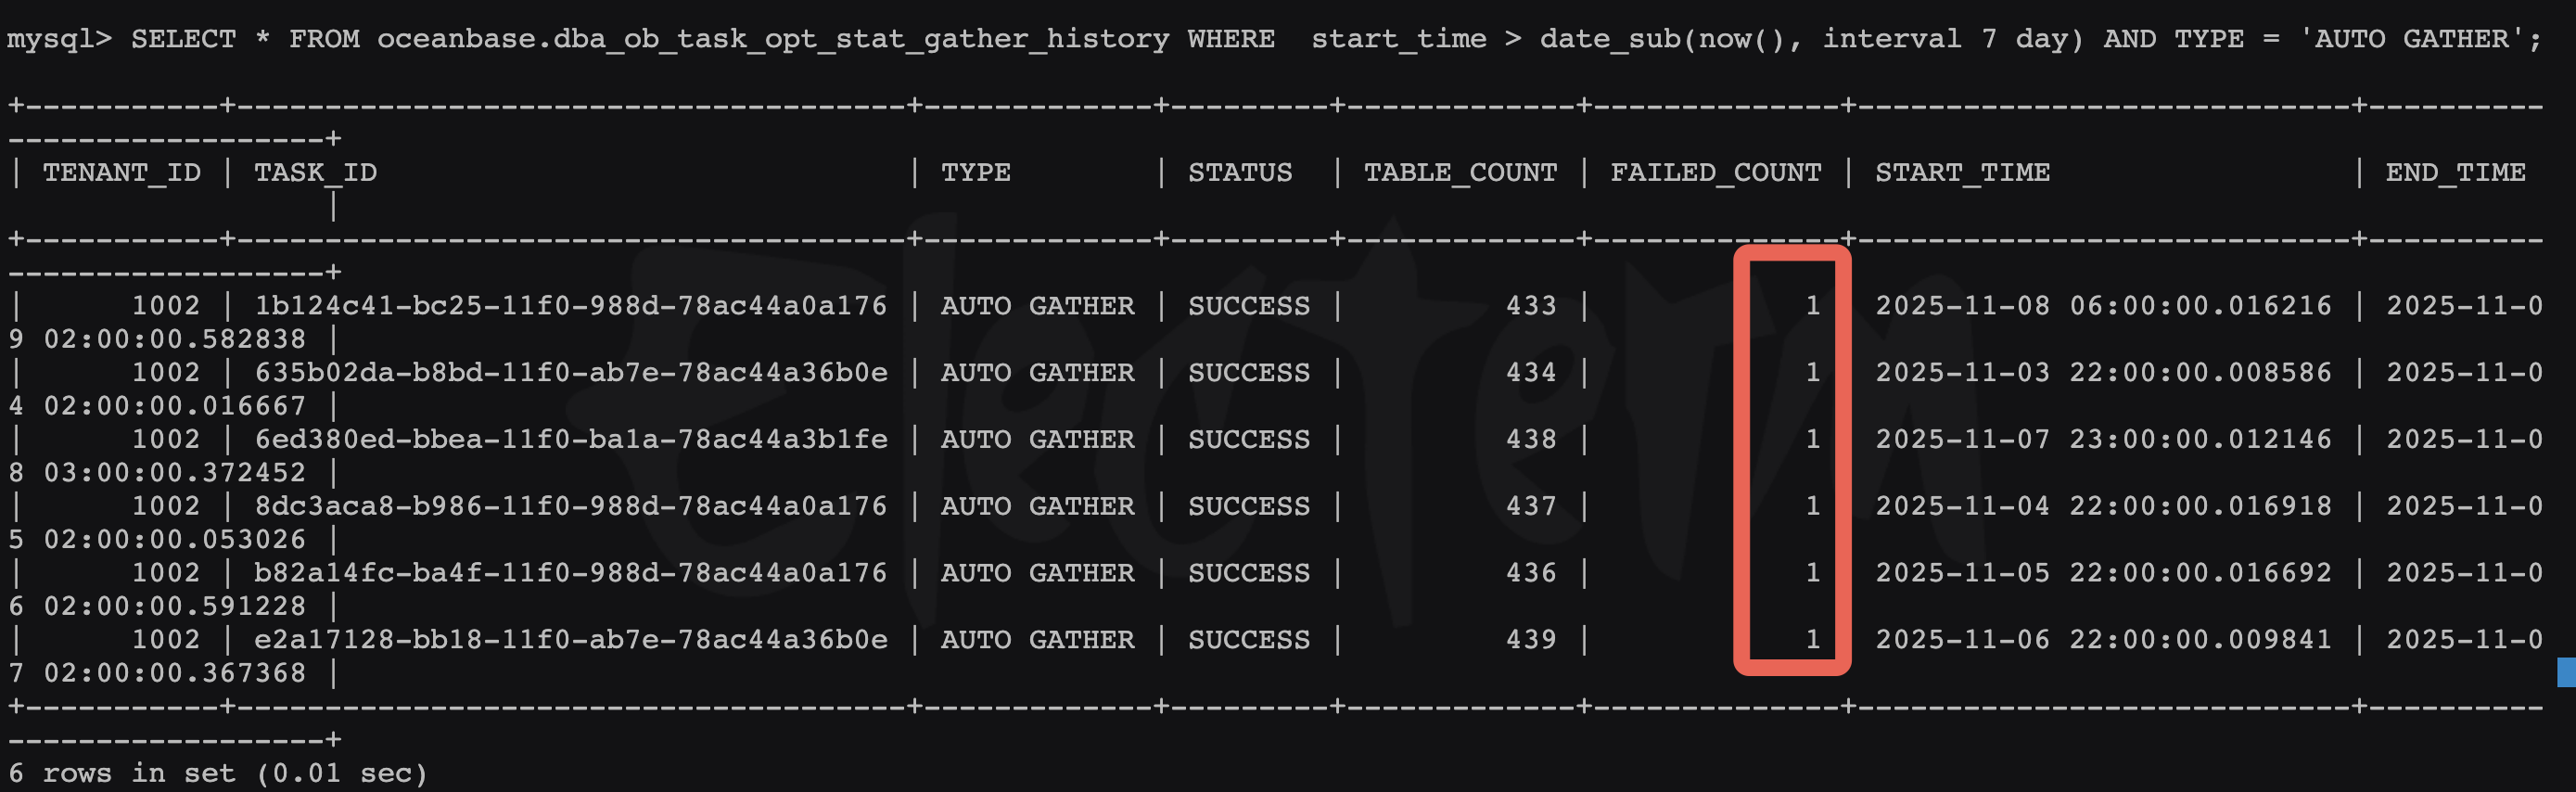
Task: Click the STATUS column header
Action: coord(1239,173)
